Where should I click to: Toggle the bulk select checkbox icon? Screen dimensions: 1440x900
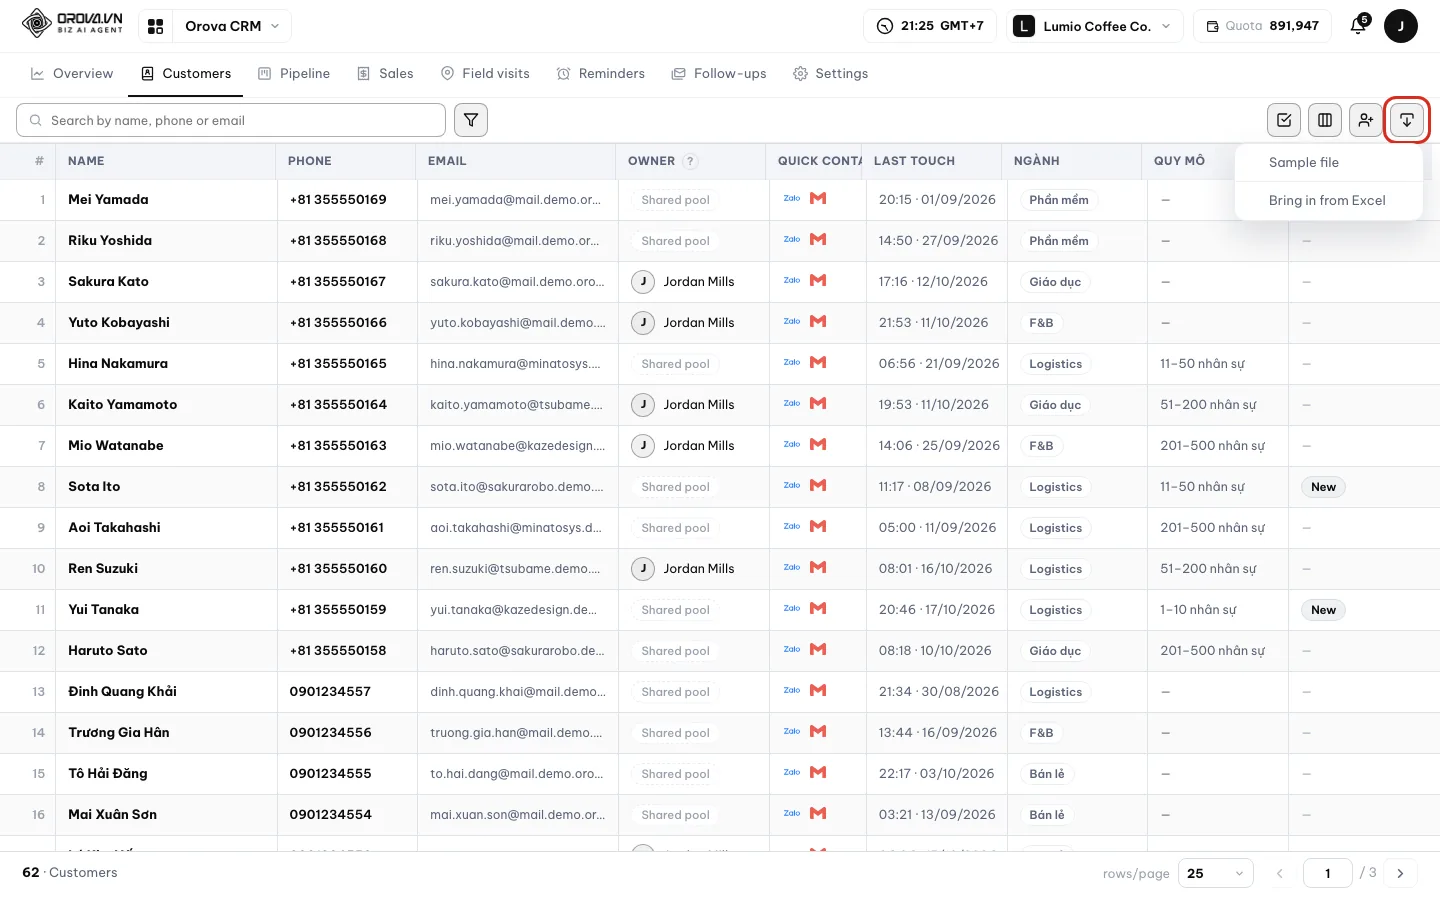[x=1284, y=120]
